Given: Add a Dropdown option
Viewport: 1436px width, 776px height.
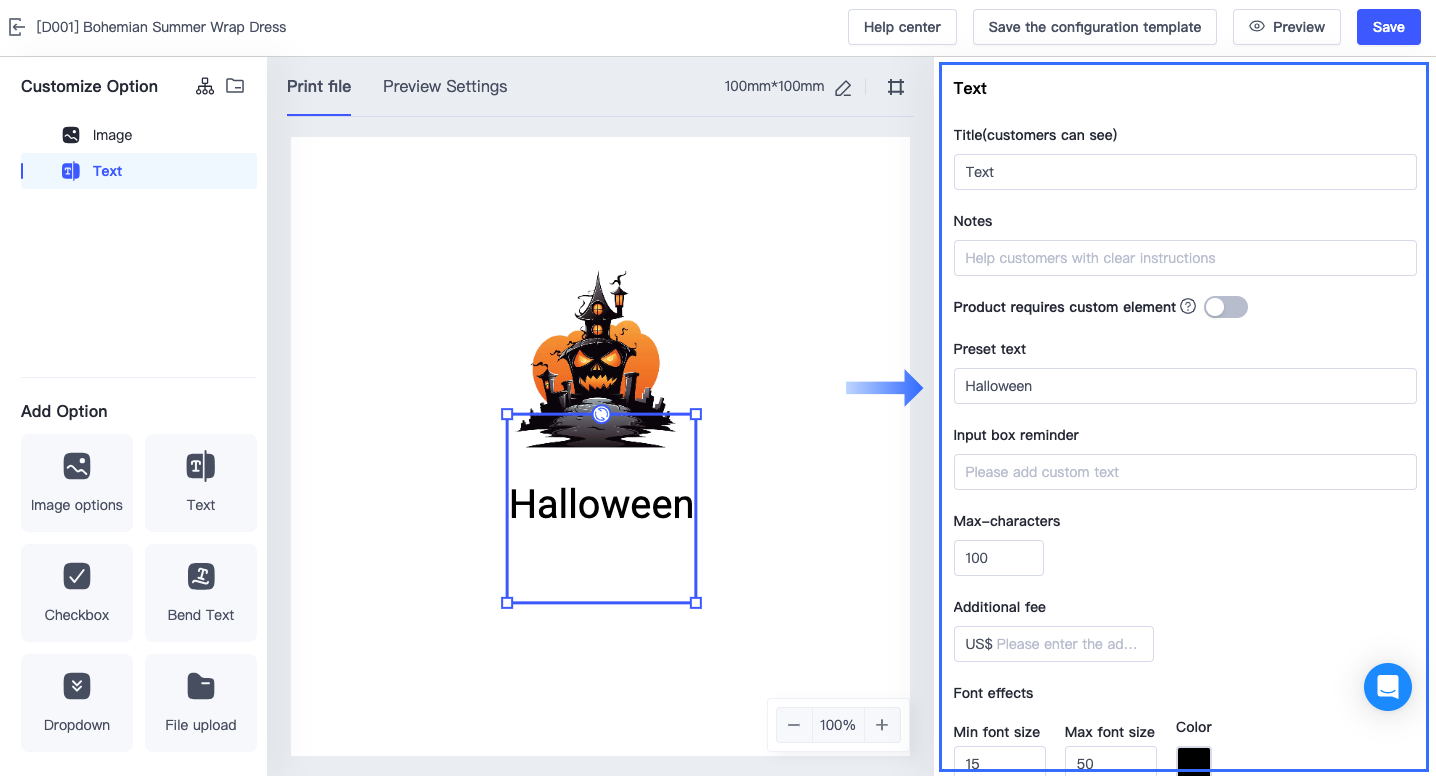Looking at the screenshot, I should [77, 702].
